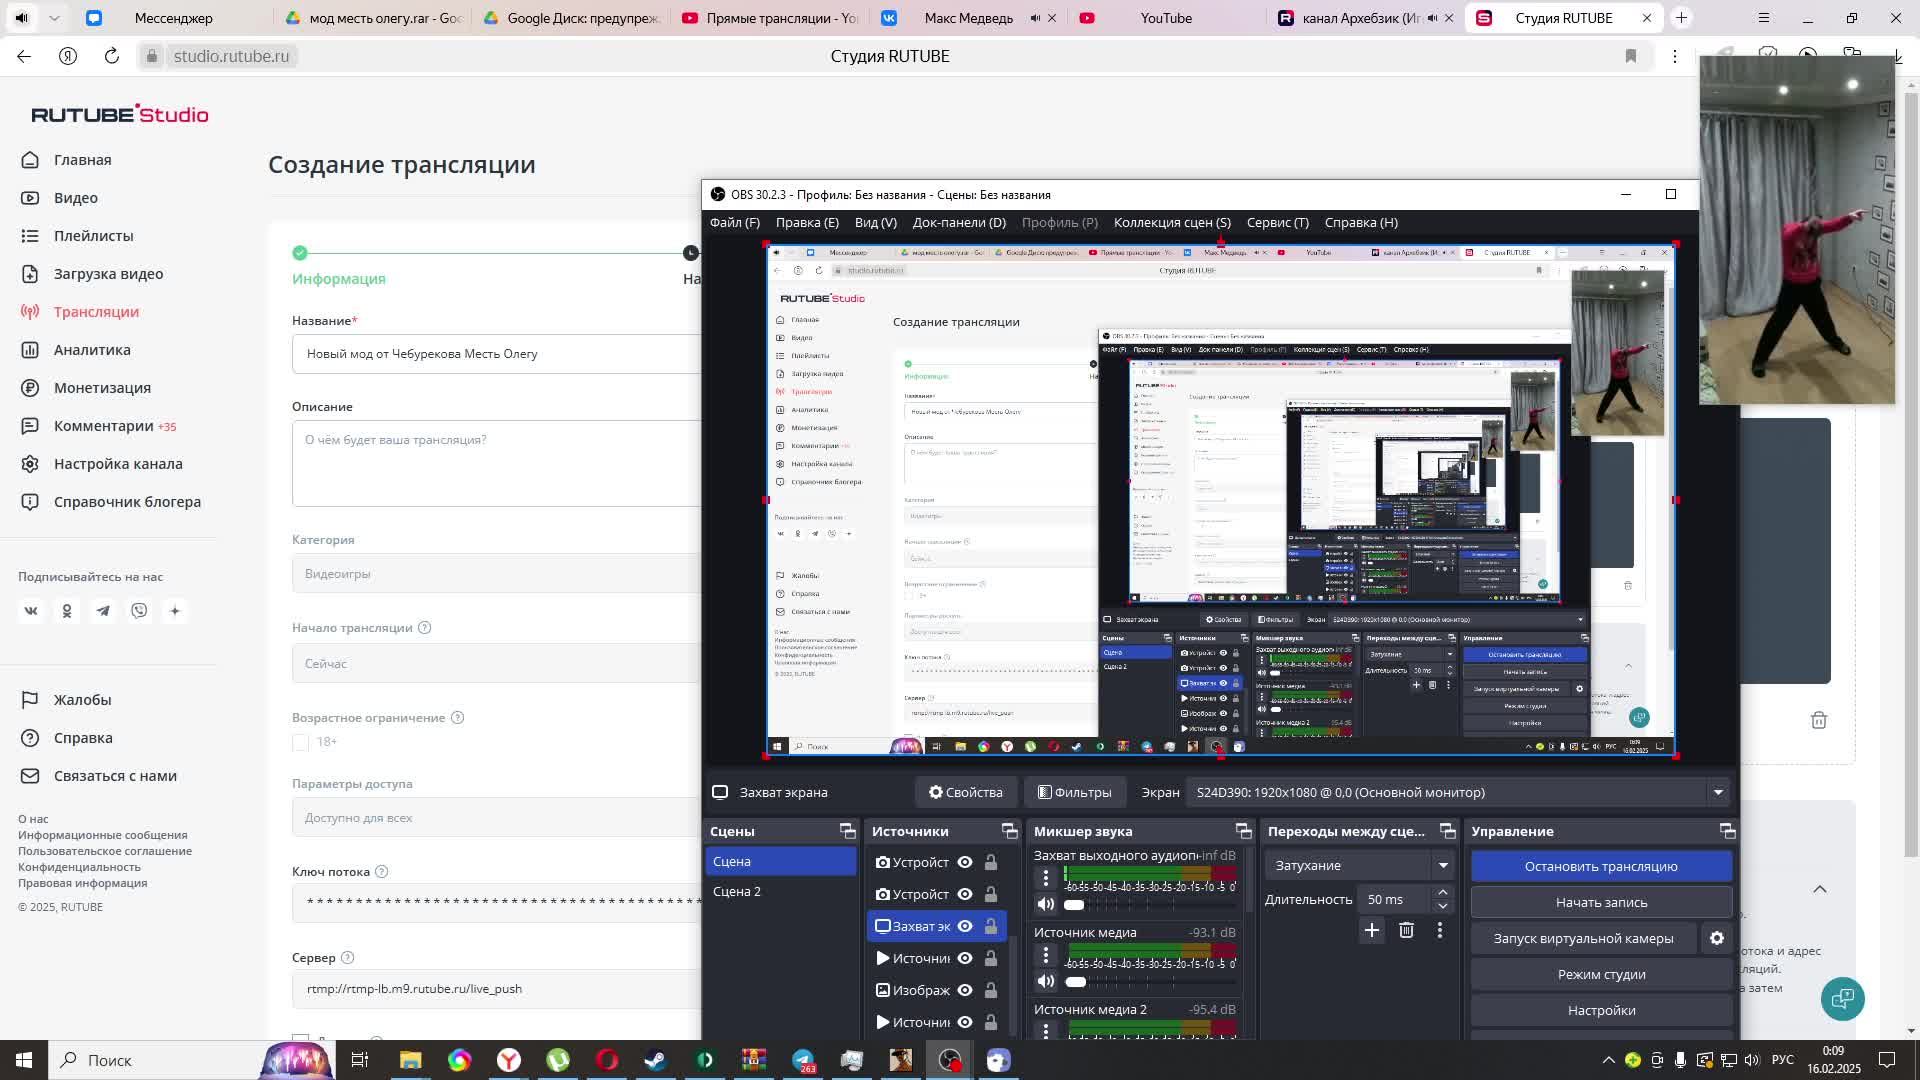Viewport: 1920px width, 1080px height.
Task: Open RUTUBE Telegram social icon
Action: 103,610
